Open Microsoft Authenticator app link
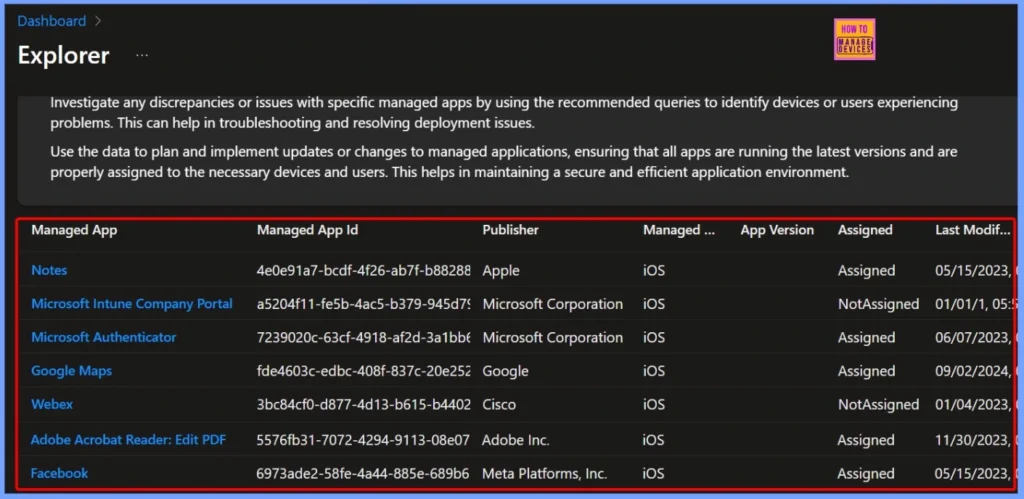Image resolution: width=1024 pixels, height=499 pixels. (x=104, y=337)
